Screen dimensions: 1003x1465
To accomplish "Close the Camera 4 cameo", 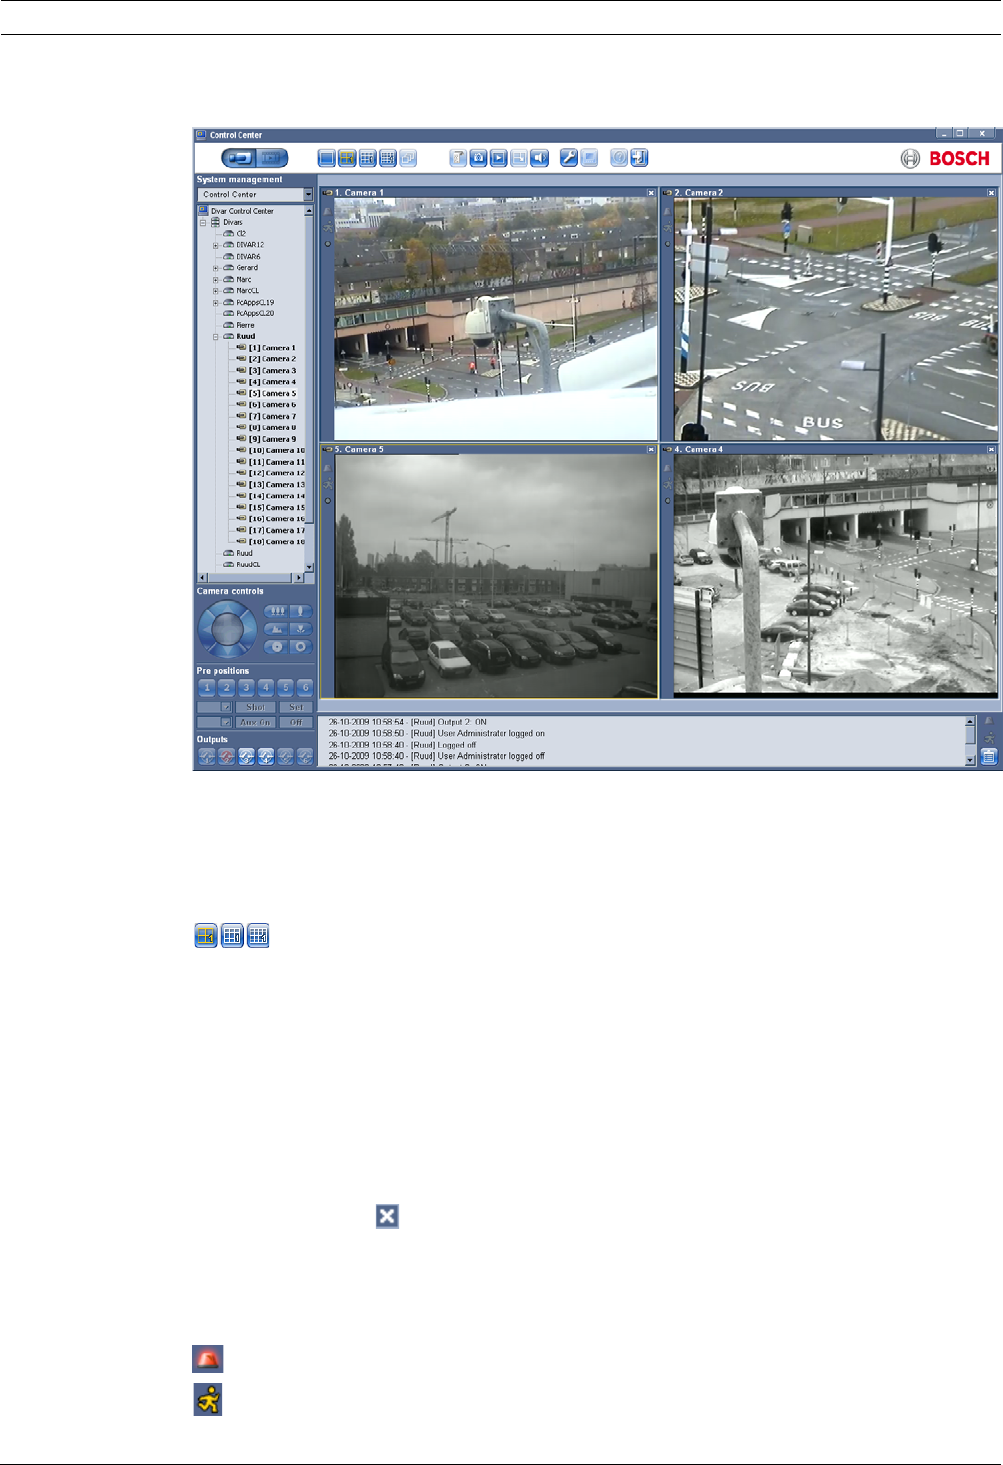I will 991,450.
